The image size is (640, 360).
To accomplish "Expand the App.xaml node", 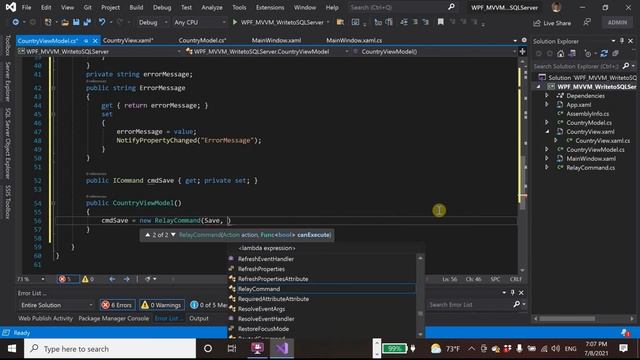I will click(x=547, y=104).
